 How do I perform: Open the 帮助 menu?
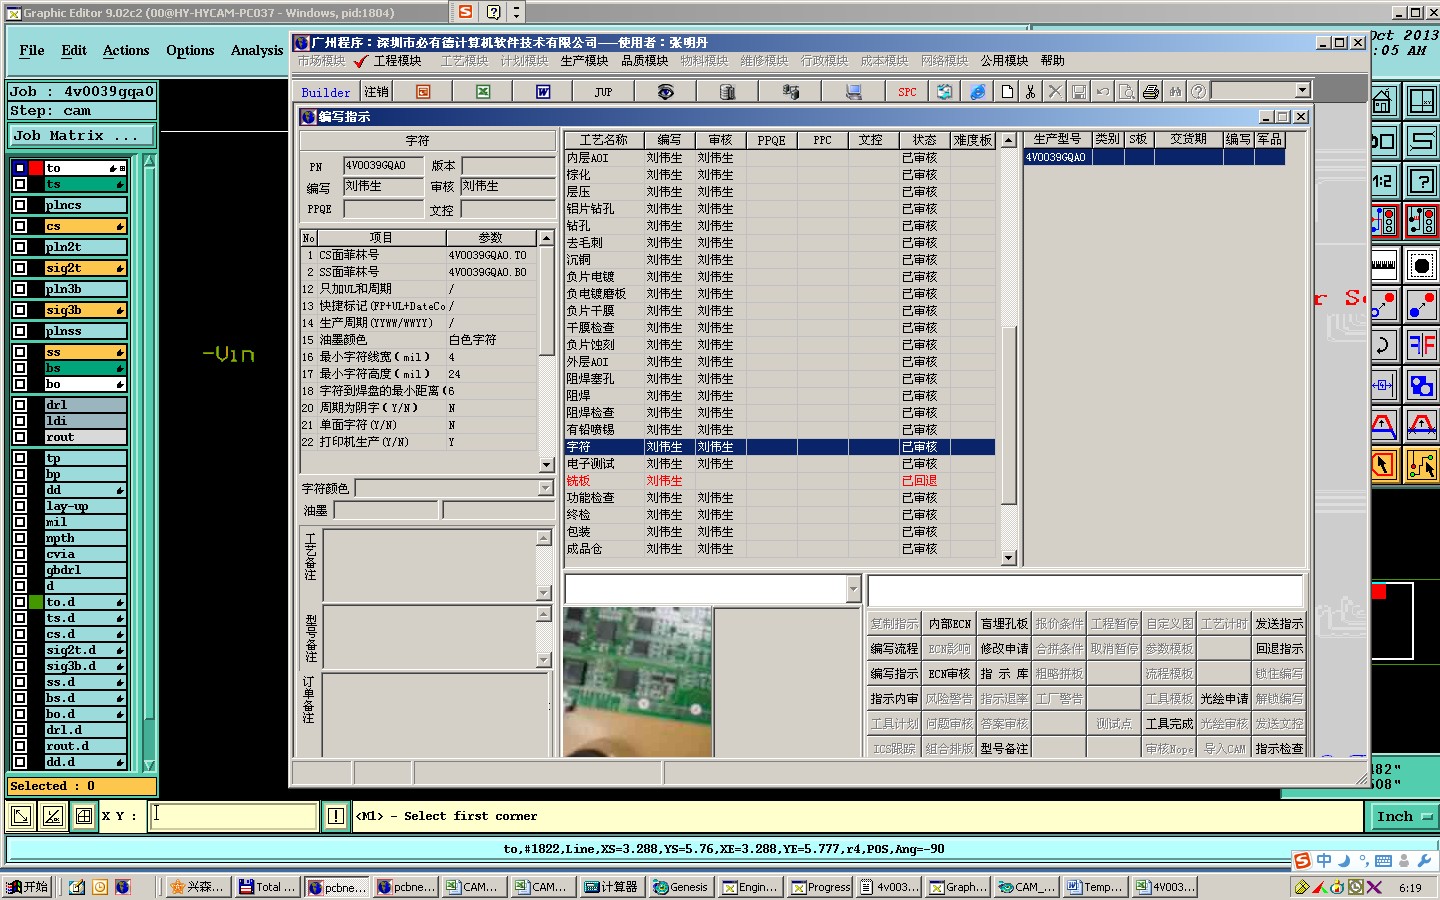(1052, 61)
